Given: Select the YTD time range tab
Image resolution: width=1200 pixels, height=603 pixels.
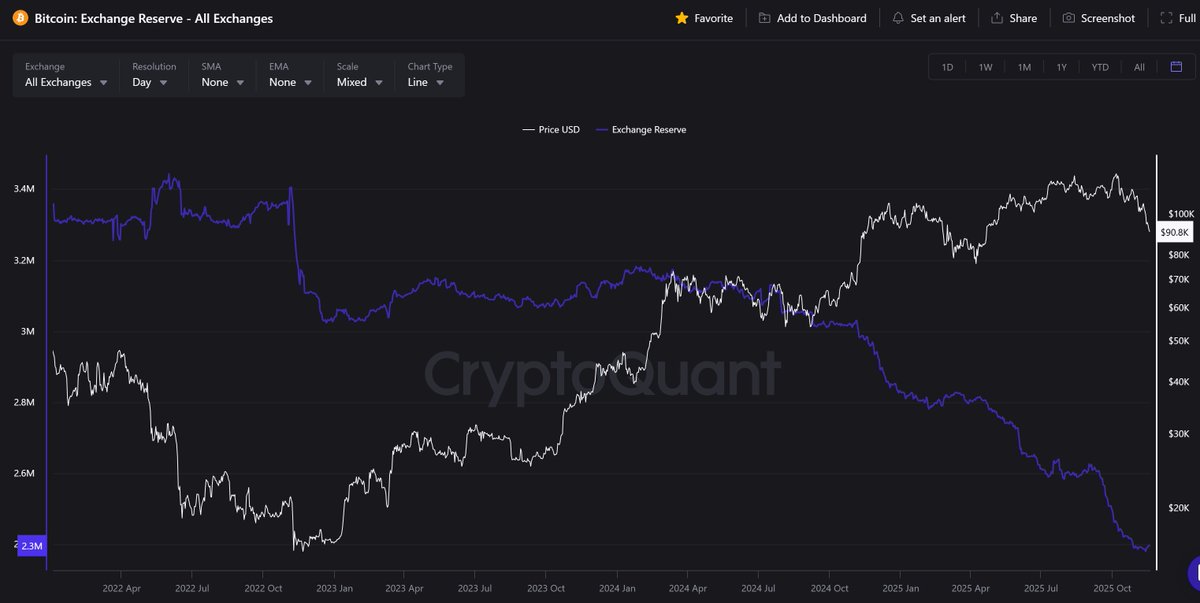Looking at the screenshot, I should coord(1100,66).
